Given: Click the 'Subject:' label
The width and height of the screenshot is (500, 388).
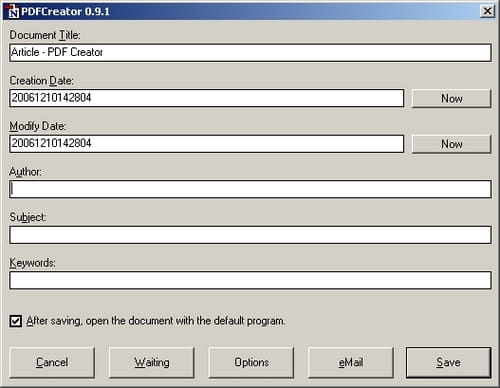Looking at the screenshot, I should pyautogui.click(x=28, y=217).
